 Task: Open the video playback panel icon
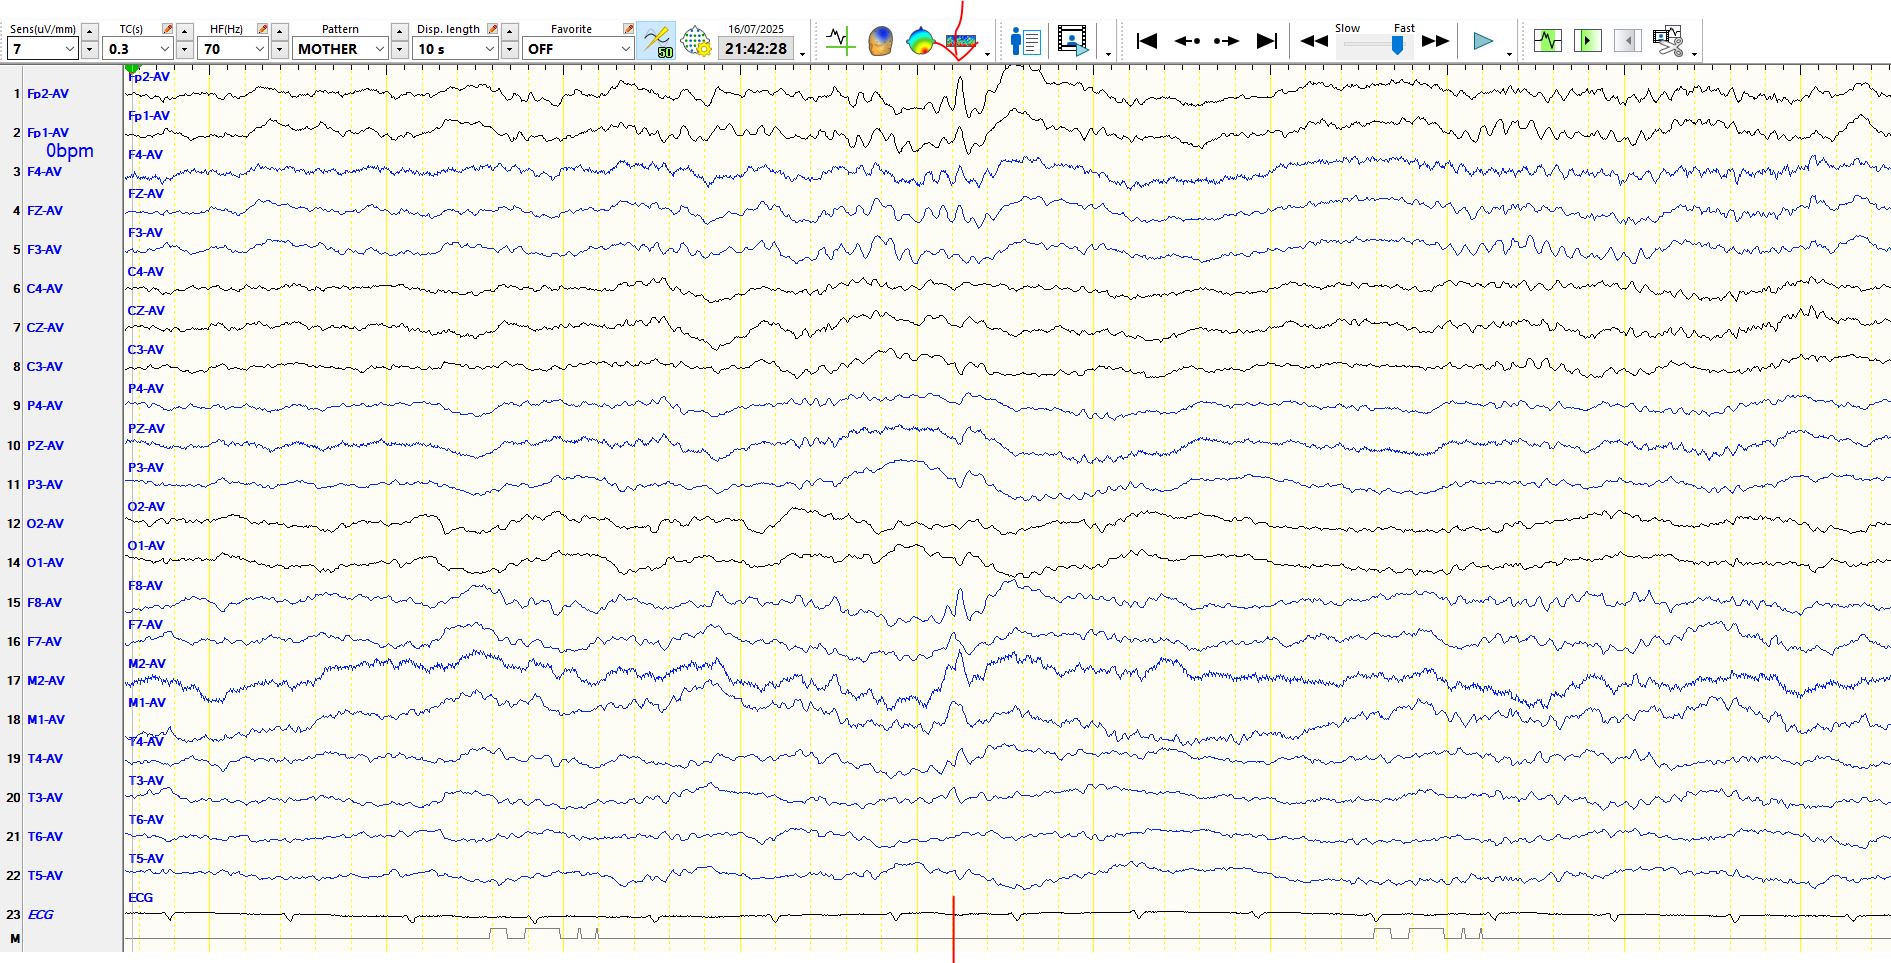coord(1072,41)
